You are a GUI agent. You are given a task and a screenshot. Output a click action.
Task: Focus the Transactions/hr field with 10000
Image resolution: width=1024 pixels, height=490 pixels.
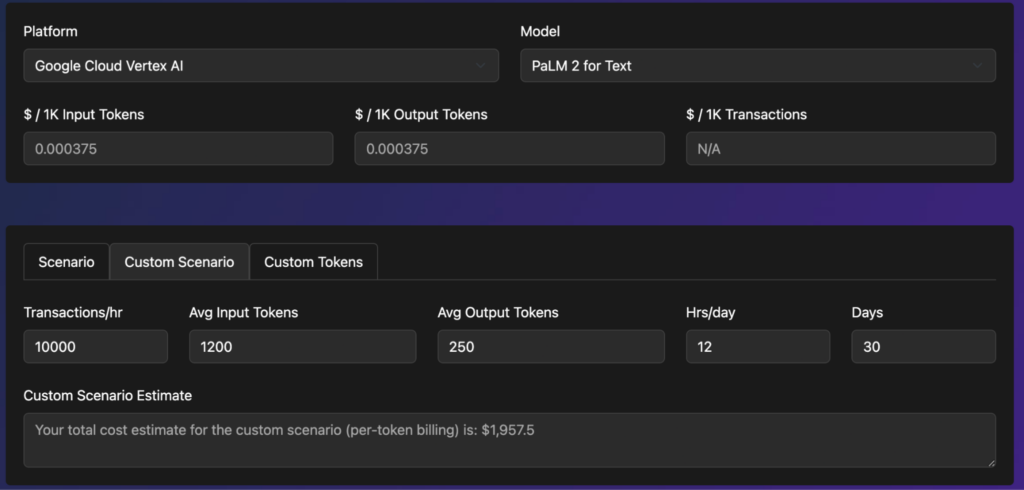(x=95, y=346)
